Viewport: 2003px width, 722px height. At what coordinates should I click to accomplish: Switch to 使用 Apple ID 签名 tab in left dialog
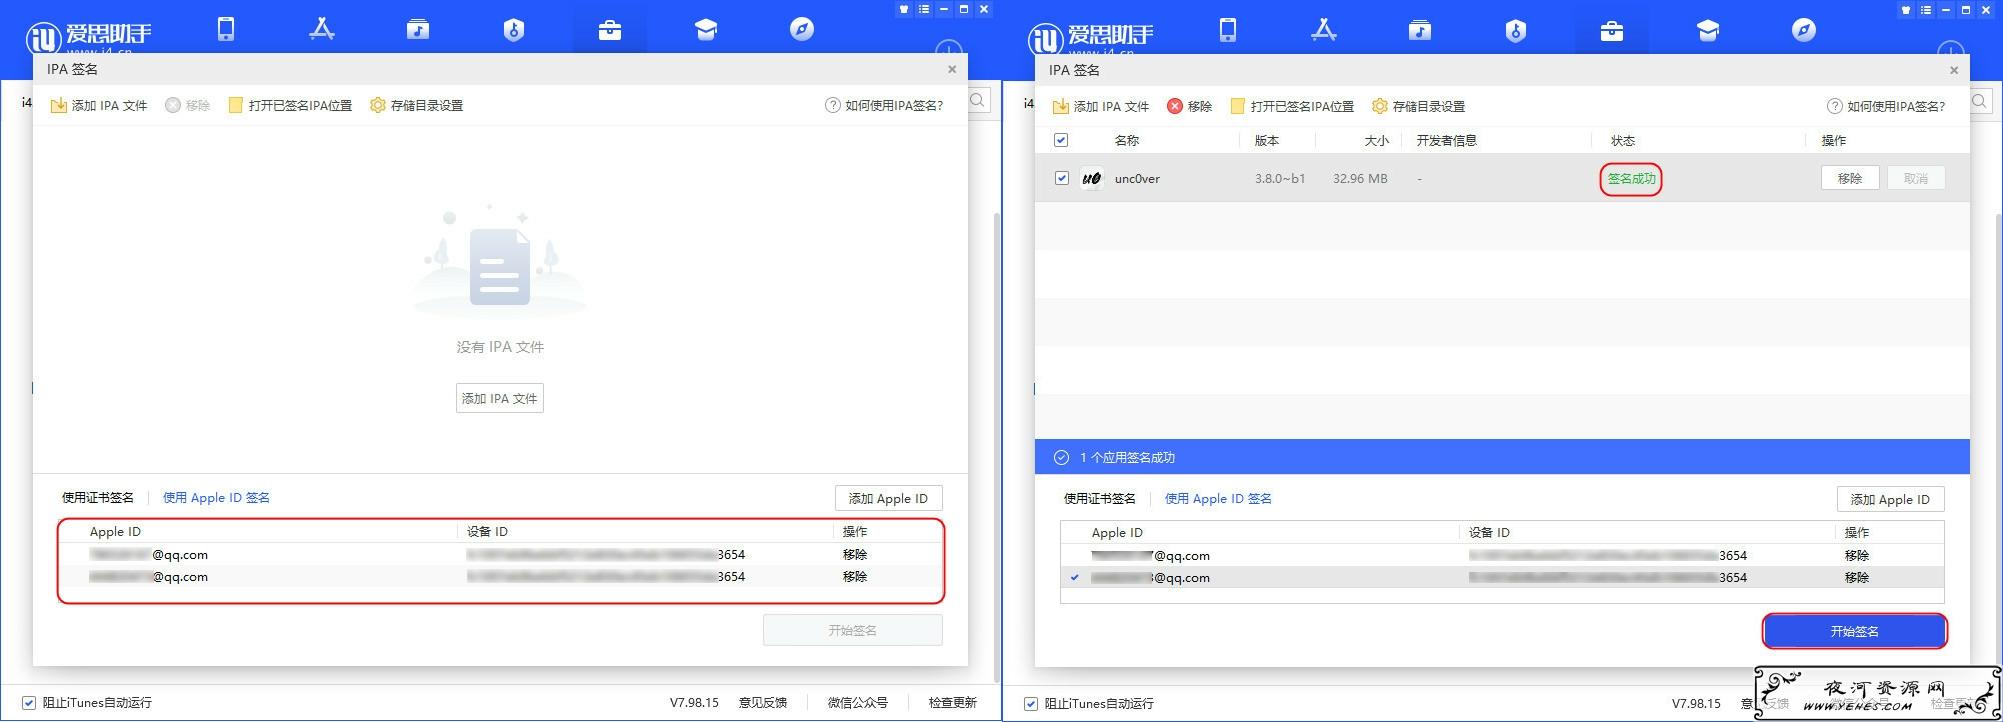(216, 497)
